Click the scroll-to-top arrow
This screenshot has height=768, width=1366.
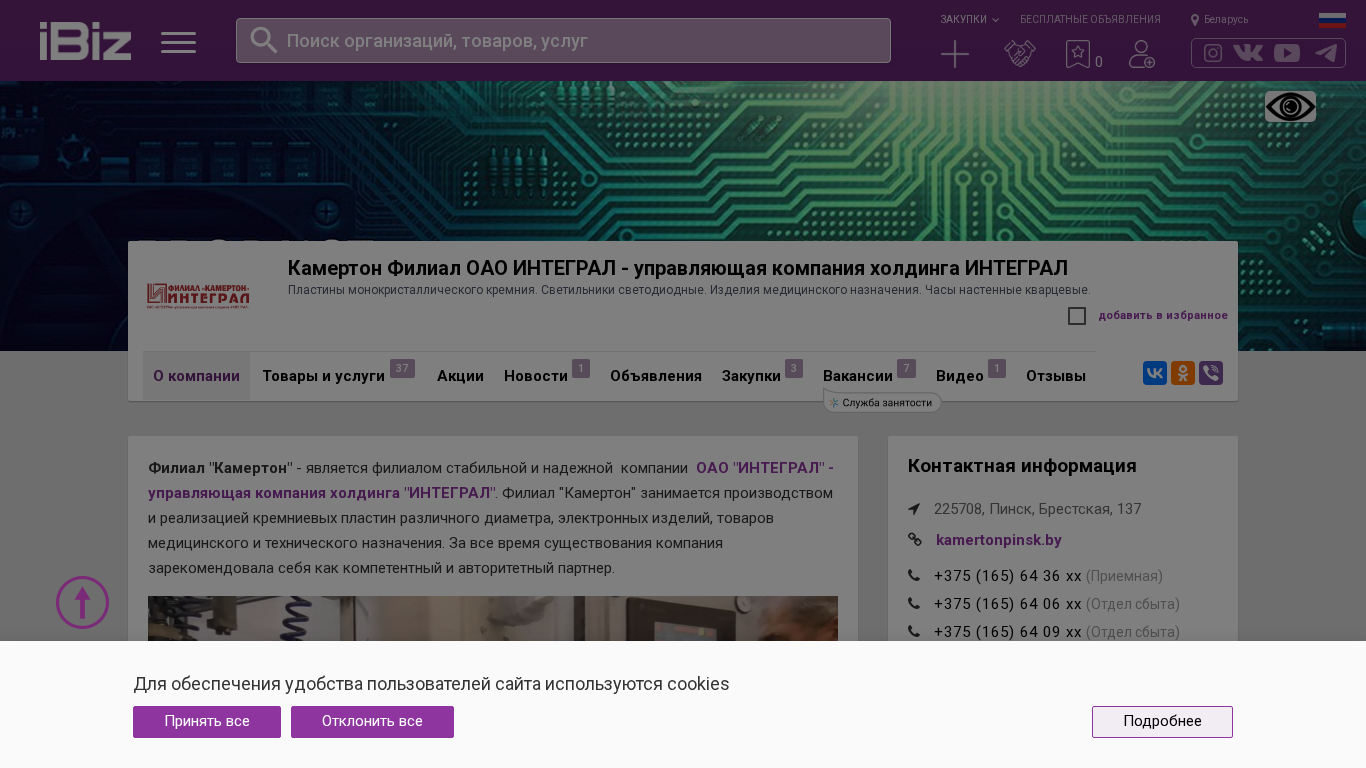[82, 602]
